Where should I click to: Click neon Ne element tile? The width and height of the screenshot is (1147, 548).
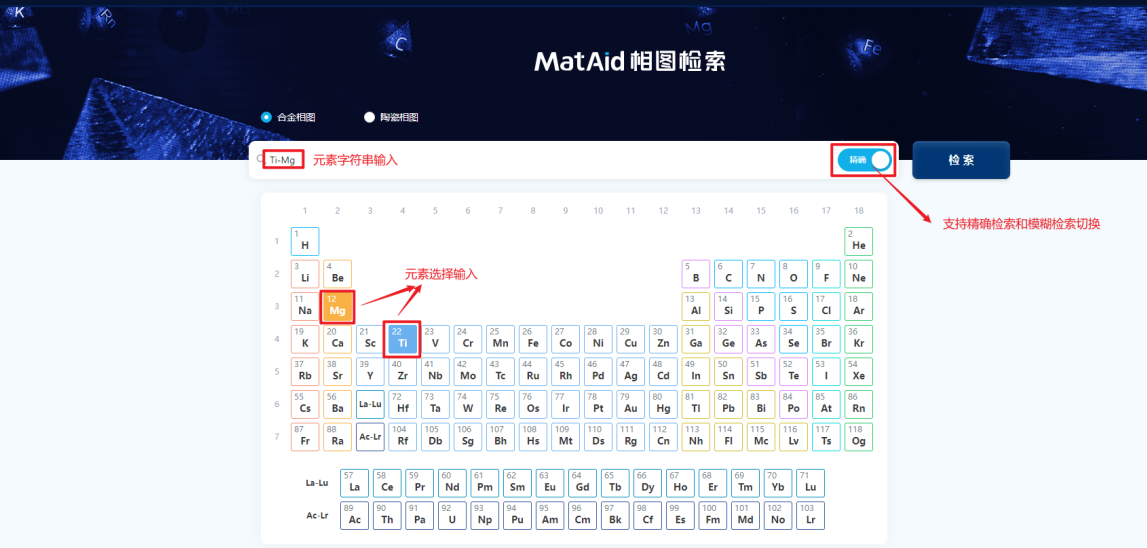[x=859, y=274]
